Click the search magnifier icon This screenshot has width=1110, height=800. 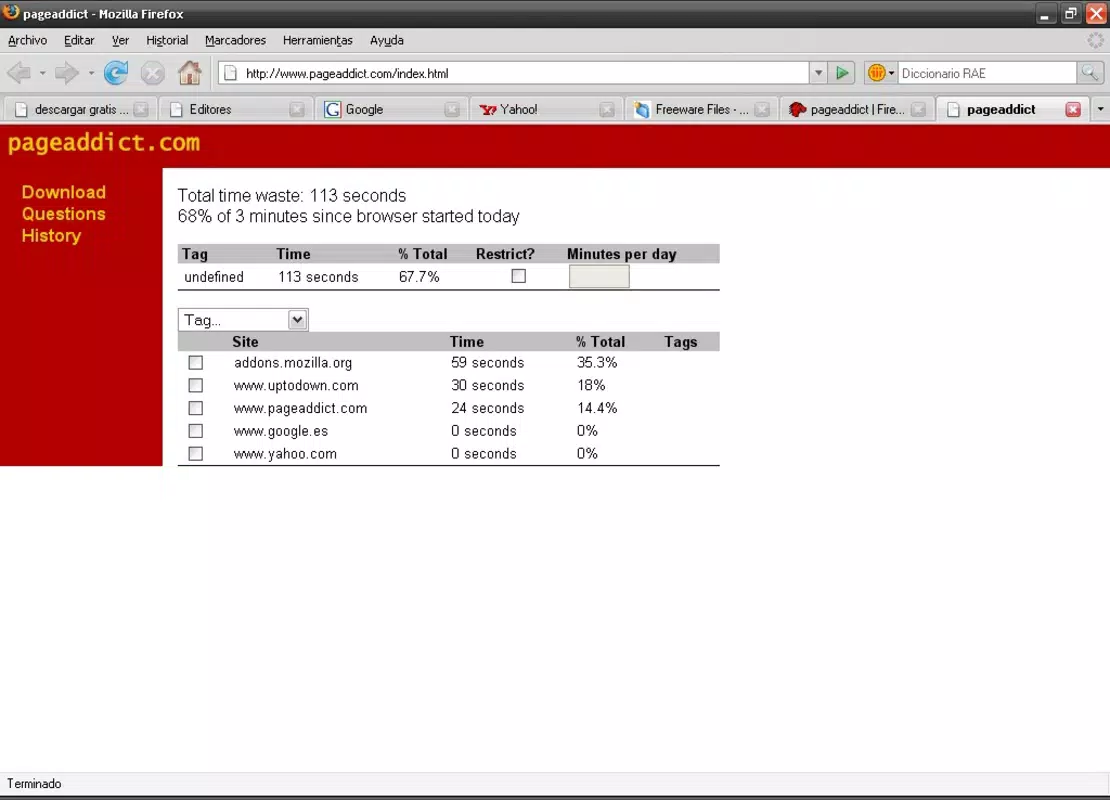[x=1089, y=73]
